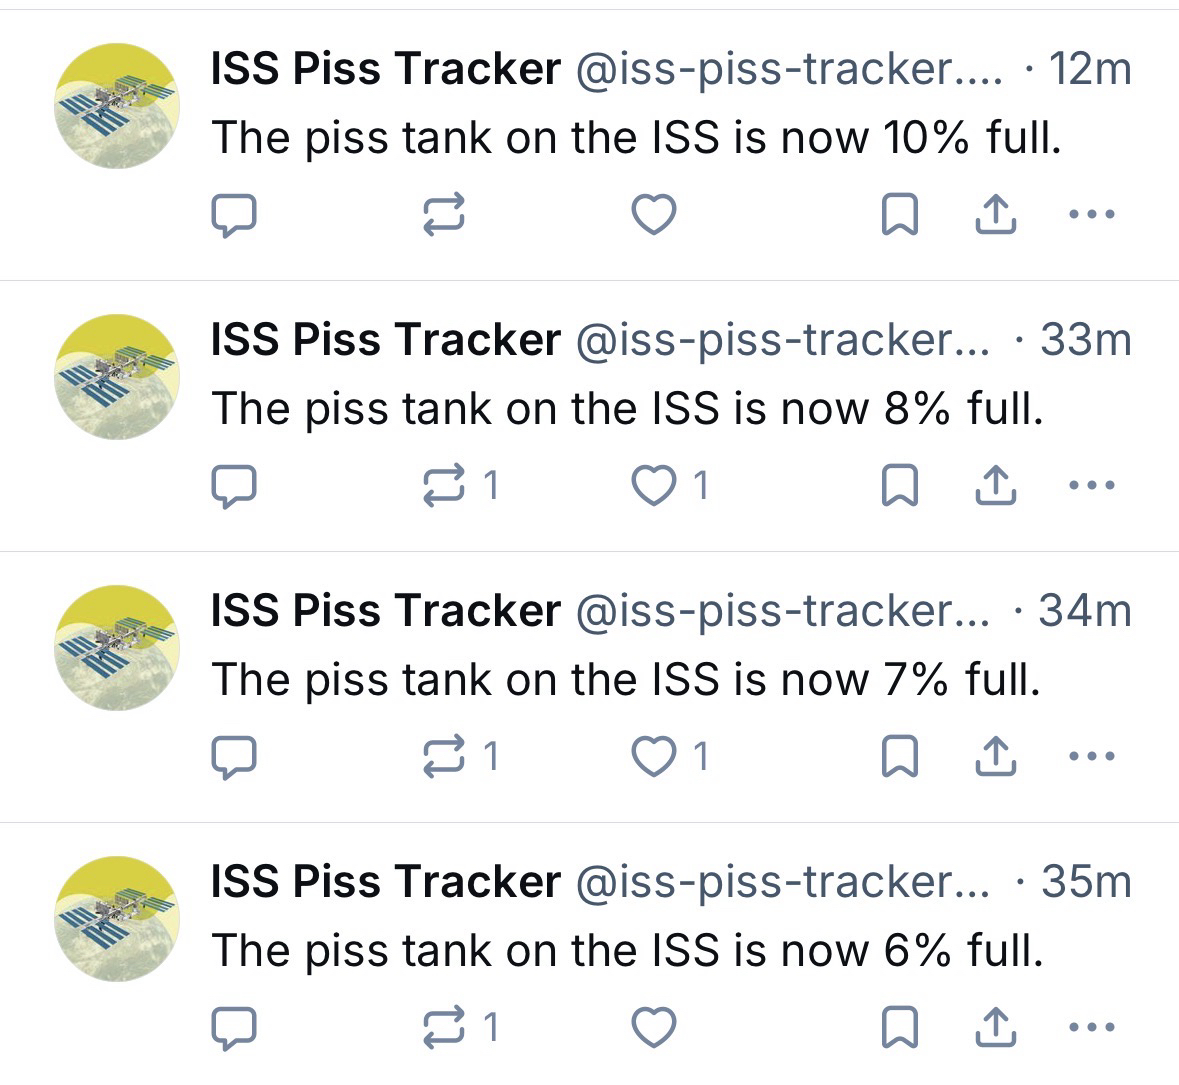This screenshot has width=1179, height=1085.
Task: Like the 6% full post
Action: (x=654, y=1028)
